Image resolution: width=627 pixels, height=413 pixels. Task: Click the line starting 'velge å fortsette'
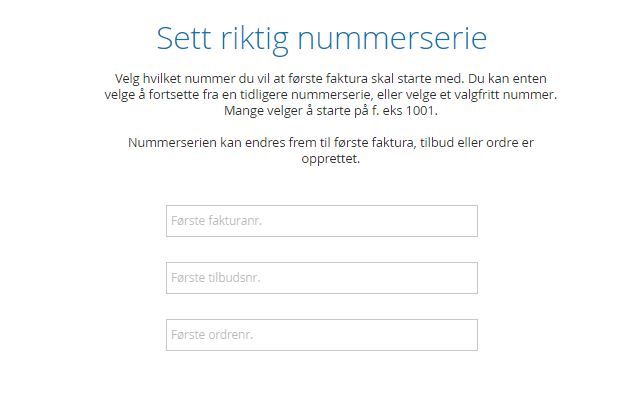click(x=331, y=95)
